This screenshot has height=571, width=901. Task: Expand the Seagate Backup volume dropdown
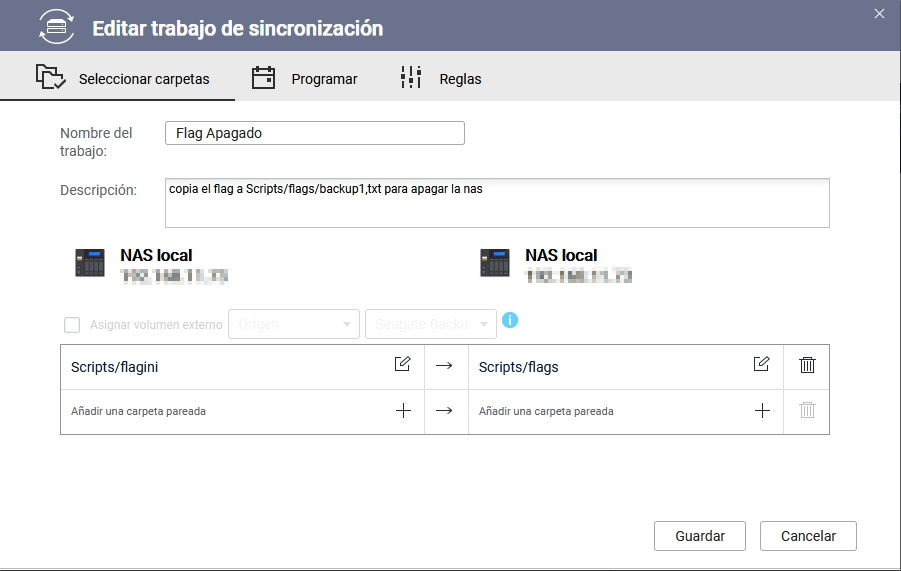[431, 324]
